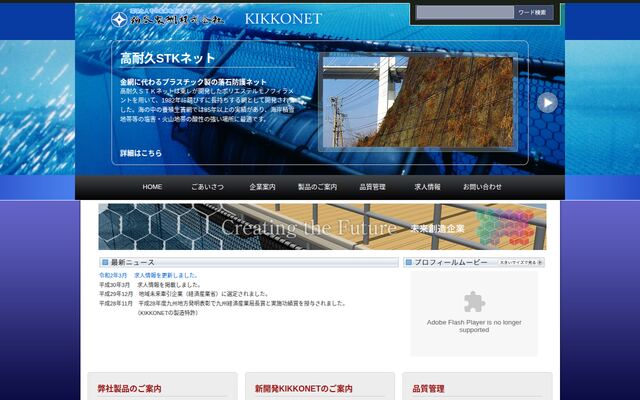Click the プロフィールムービー section square icon

tap(409, 262)
